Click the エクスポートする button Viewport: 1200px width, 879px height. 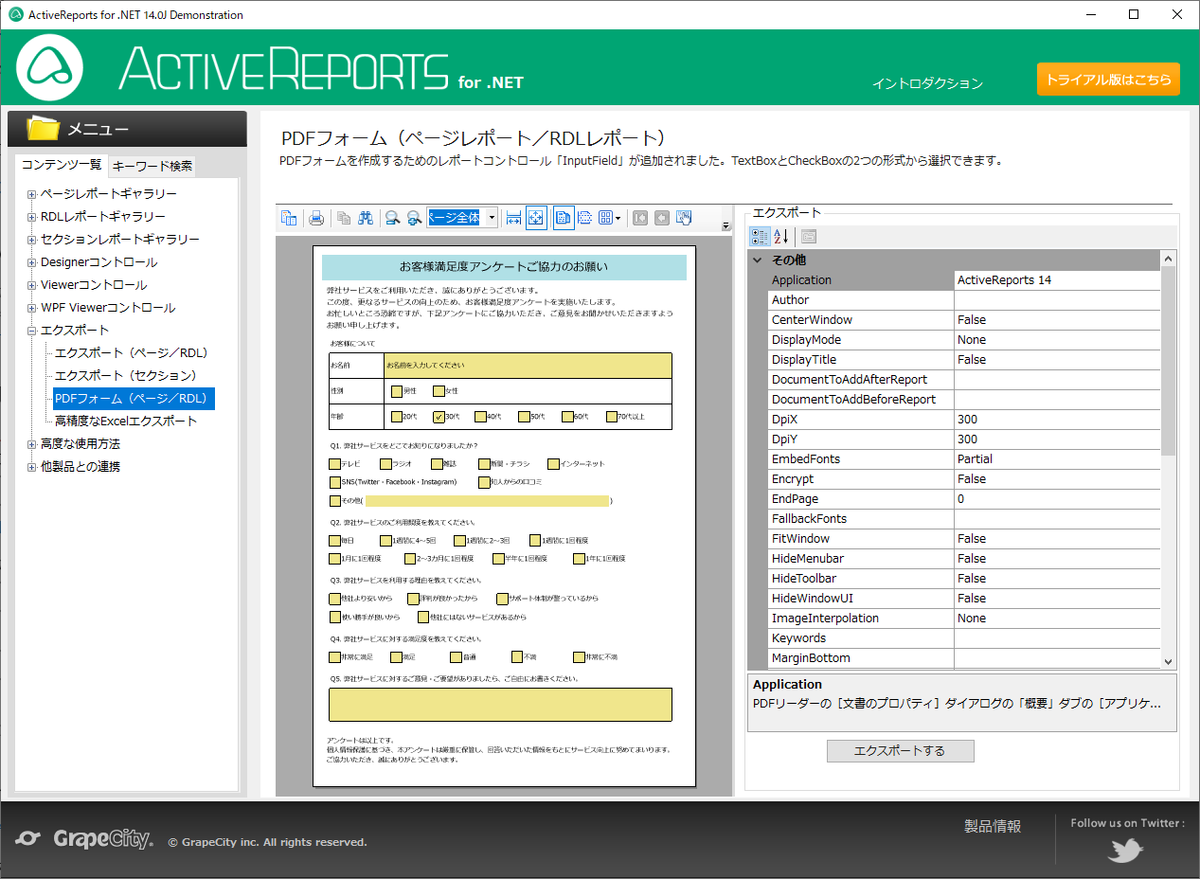click(900, 750)
